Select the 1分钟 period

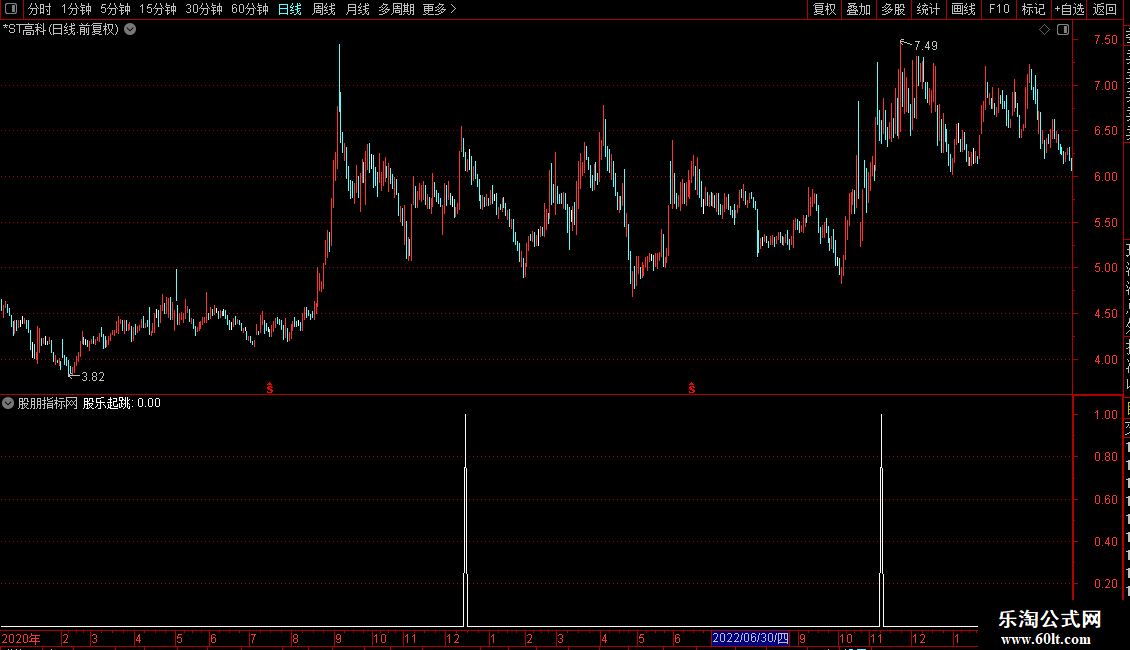click(x=76, y=9)
